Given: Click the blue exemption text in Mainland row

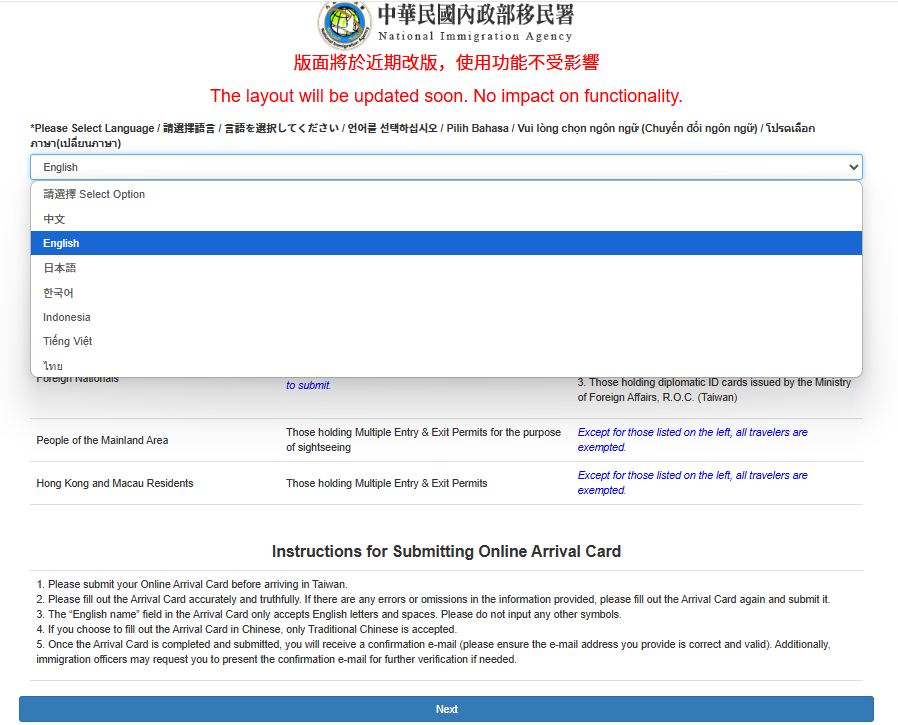Looking at the screenshot, I should pyautogui.click(x=692, y=440).
